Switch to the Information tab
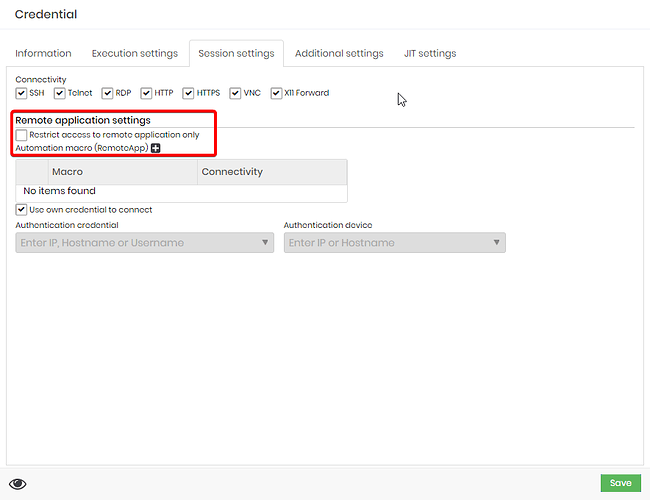Viewport: 650px width, 500px height. point(43,53)
